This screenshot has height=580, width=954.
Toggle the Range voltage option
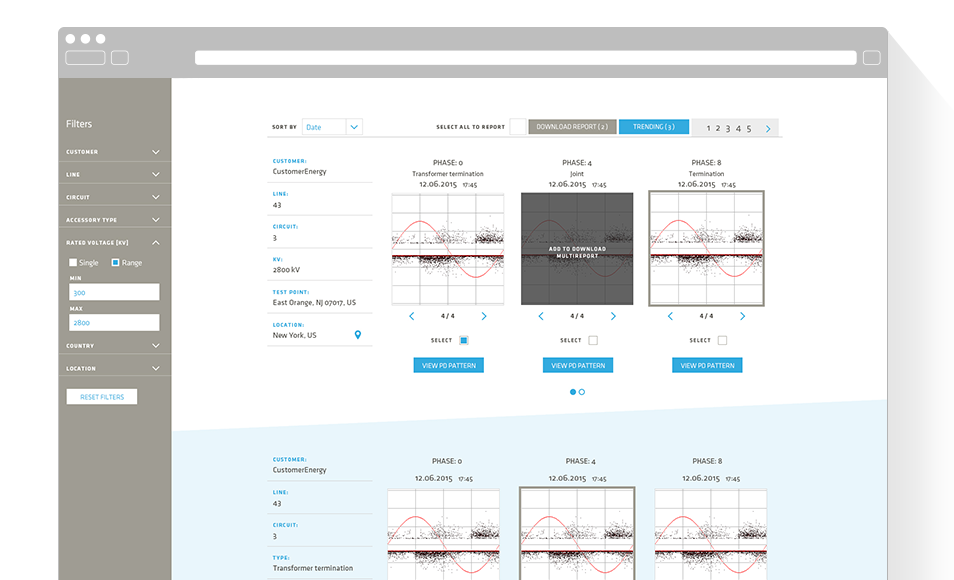(x=115, y=262)
